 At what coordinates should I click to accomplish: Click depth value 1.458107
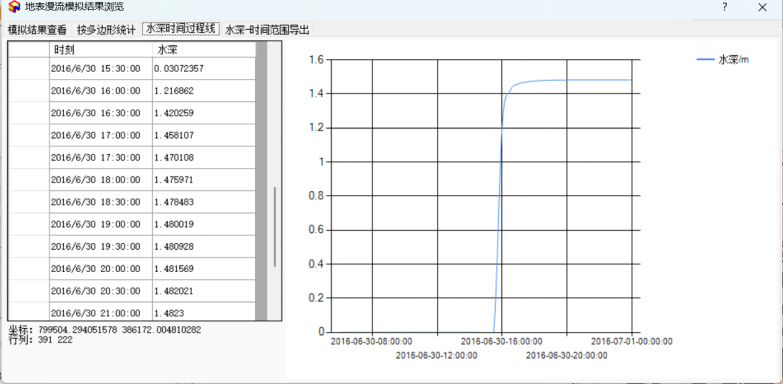click(x=204, y=135)
